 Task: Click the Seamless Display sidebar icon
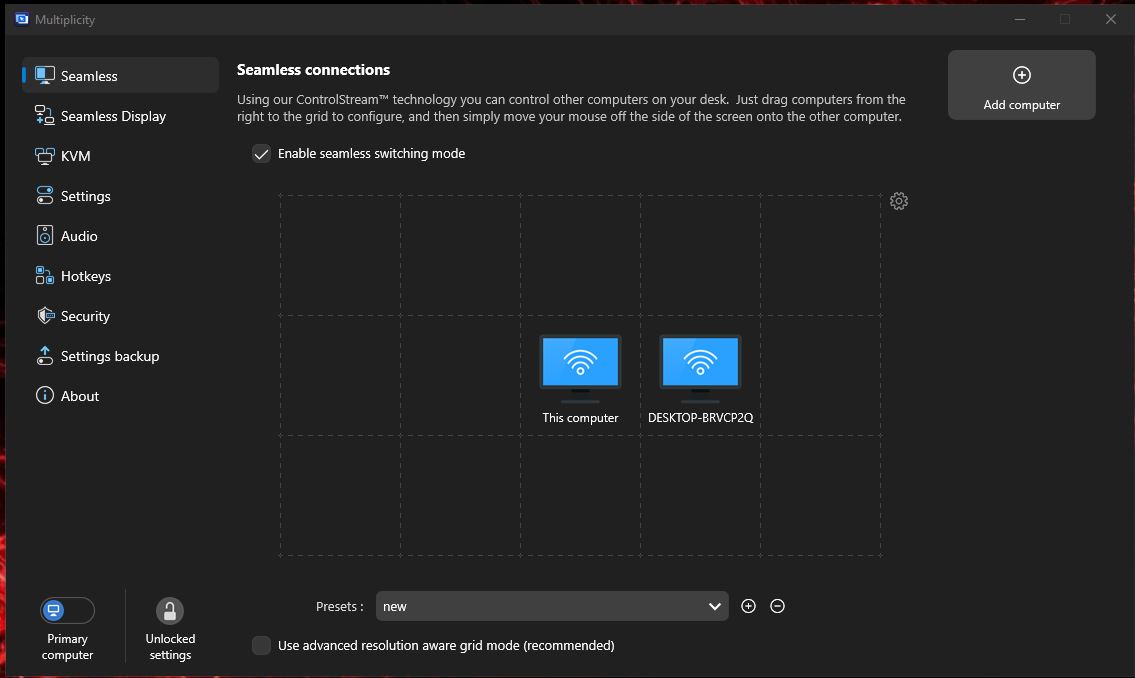[x=45, y=115]
